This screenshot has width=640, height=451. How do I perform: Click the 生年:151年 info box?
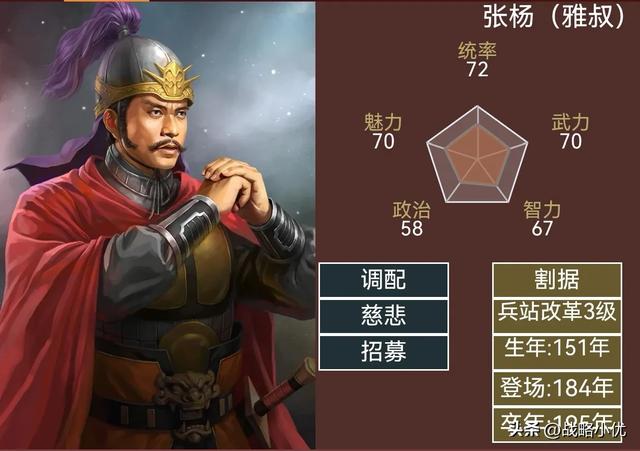coord(557,352)
